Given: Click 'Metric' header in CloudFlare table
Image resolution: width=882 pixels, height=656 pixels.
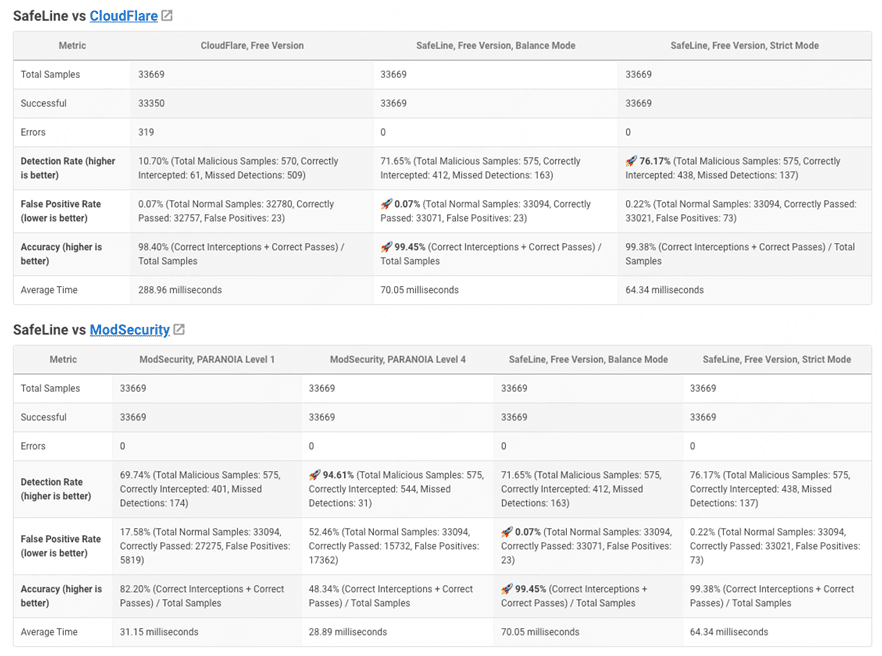Looking at the screenshot, I should click(x=73, y=46).
